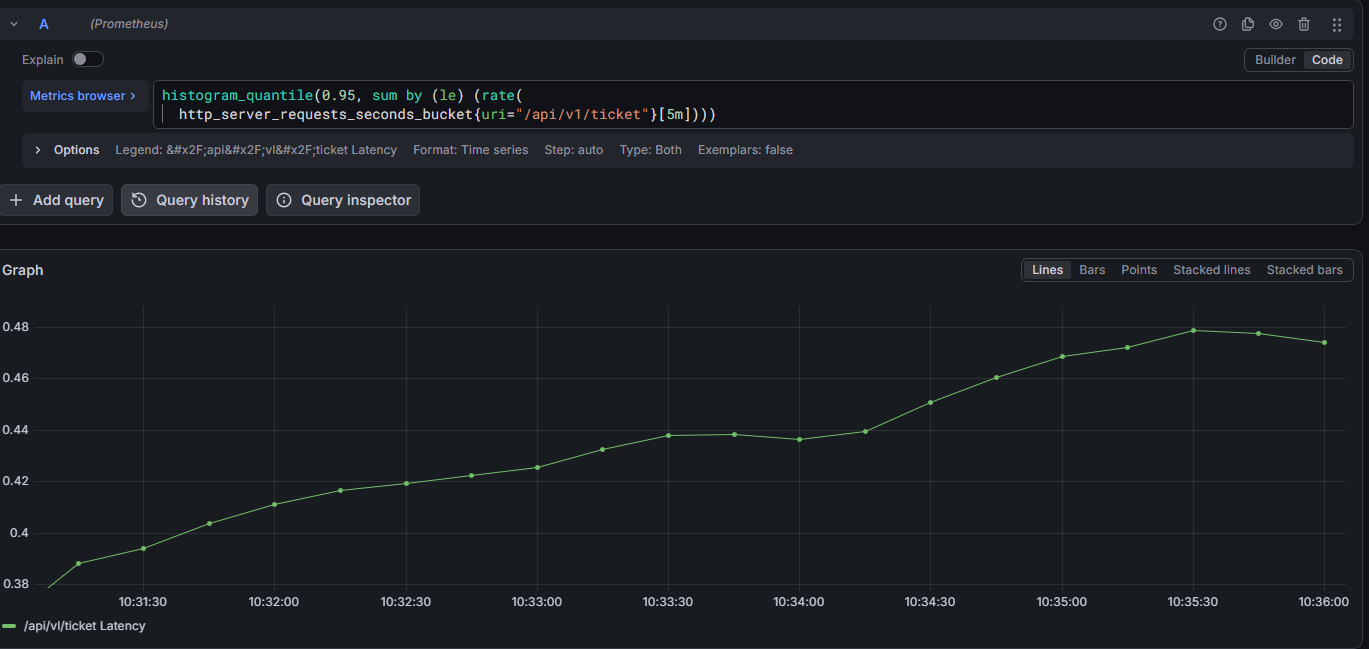Click the Type: Both option text

coord(651,150)
